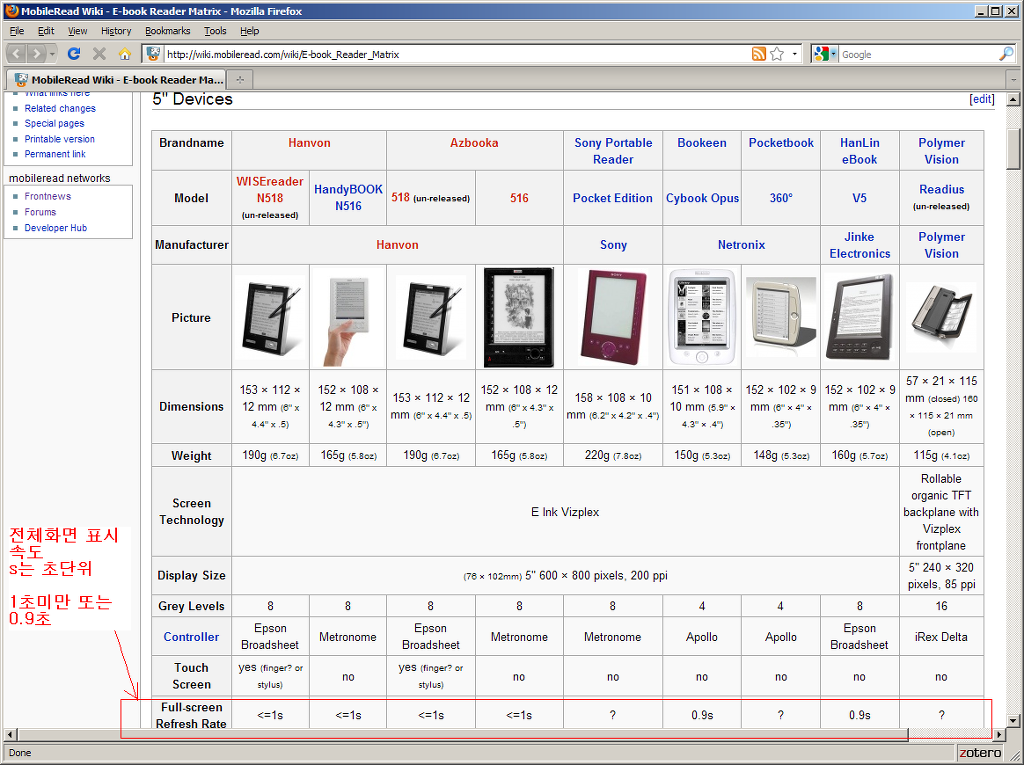Screen dimensions: 1024x765
Task: Bookmark this page with the star icon
Action: (776, 54)
